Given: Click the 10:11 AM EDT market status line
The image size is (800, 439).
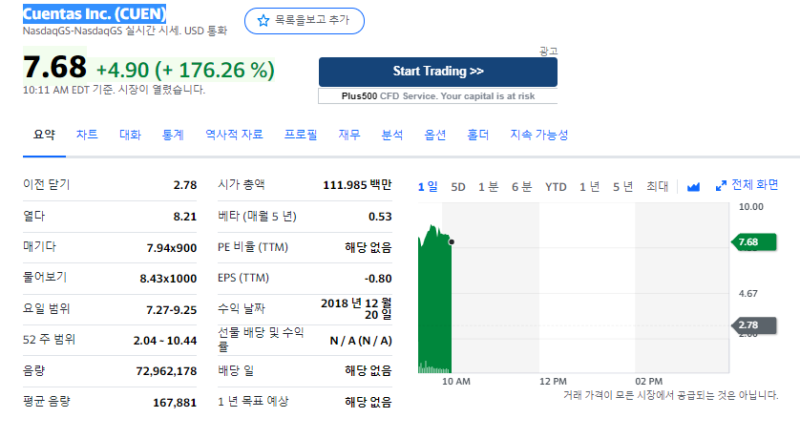Looking at the screenshot, I should point(114,90).
